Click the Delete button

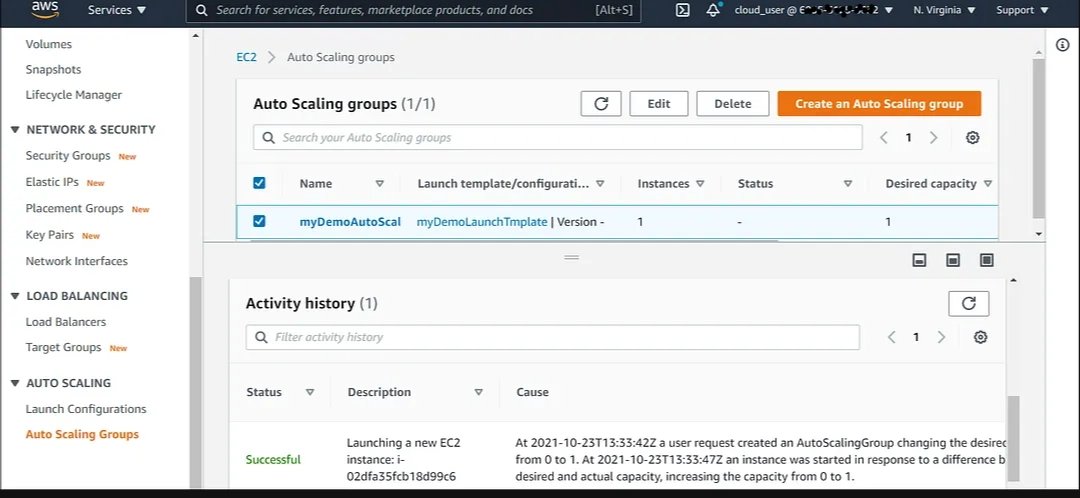click(733, 103)
